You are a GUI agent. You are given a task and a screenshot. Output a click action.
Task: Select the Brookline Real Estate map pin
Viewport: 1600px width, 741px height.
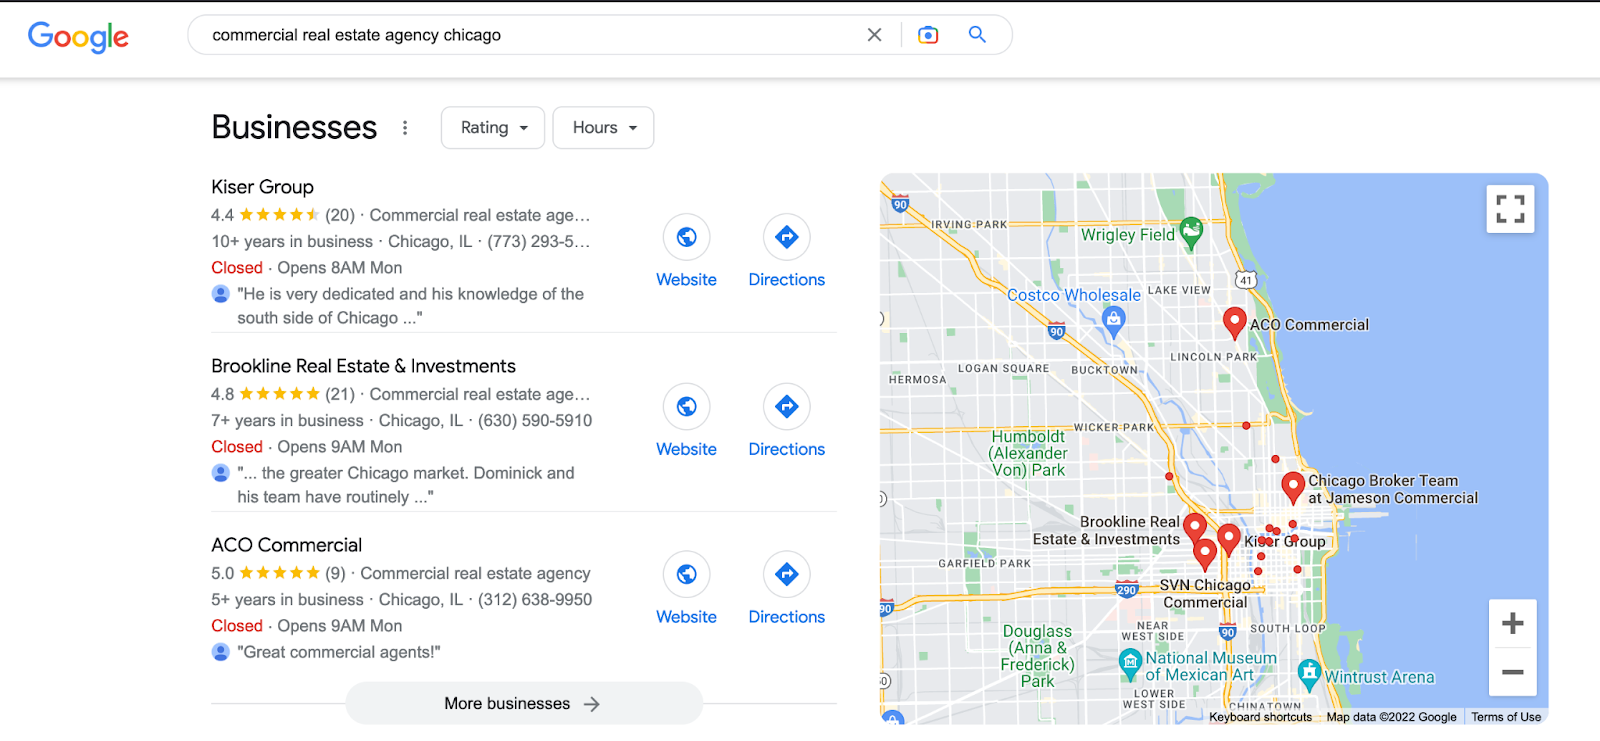1195,528
